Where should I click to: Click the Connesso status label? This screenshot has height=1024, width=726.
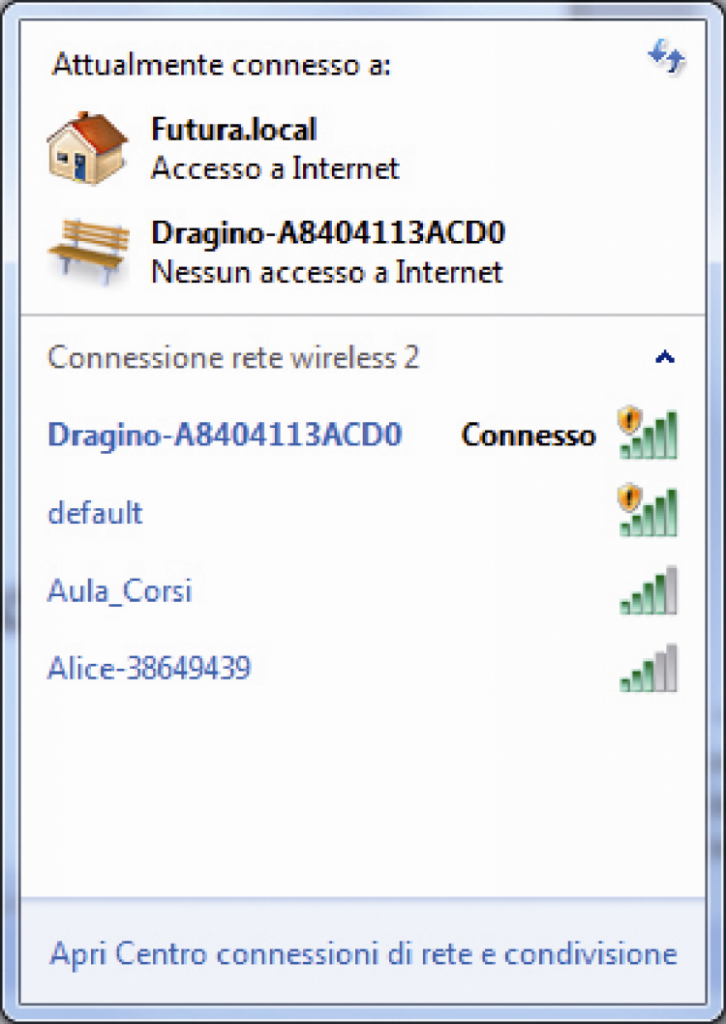point(528,435)
